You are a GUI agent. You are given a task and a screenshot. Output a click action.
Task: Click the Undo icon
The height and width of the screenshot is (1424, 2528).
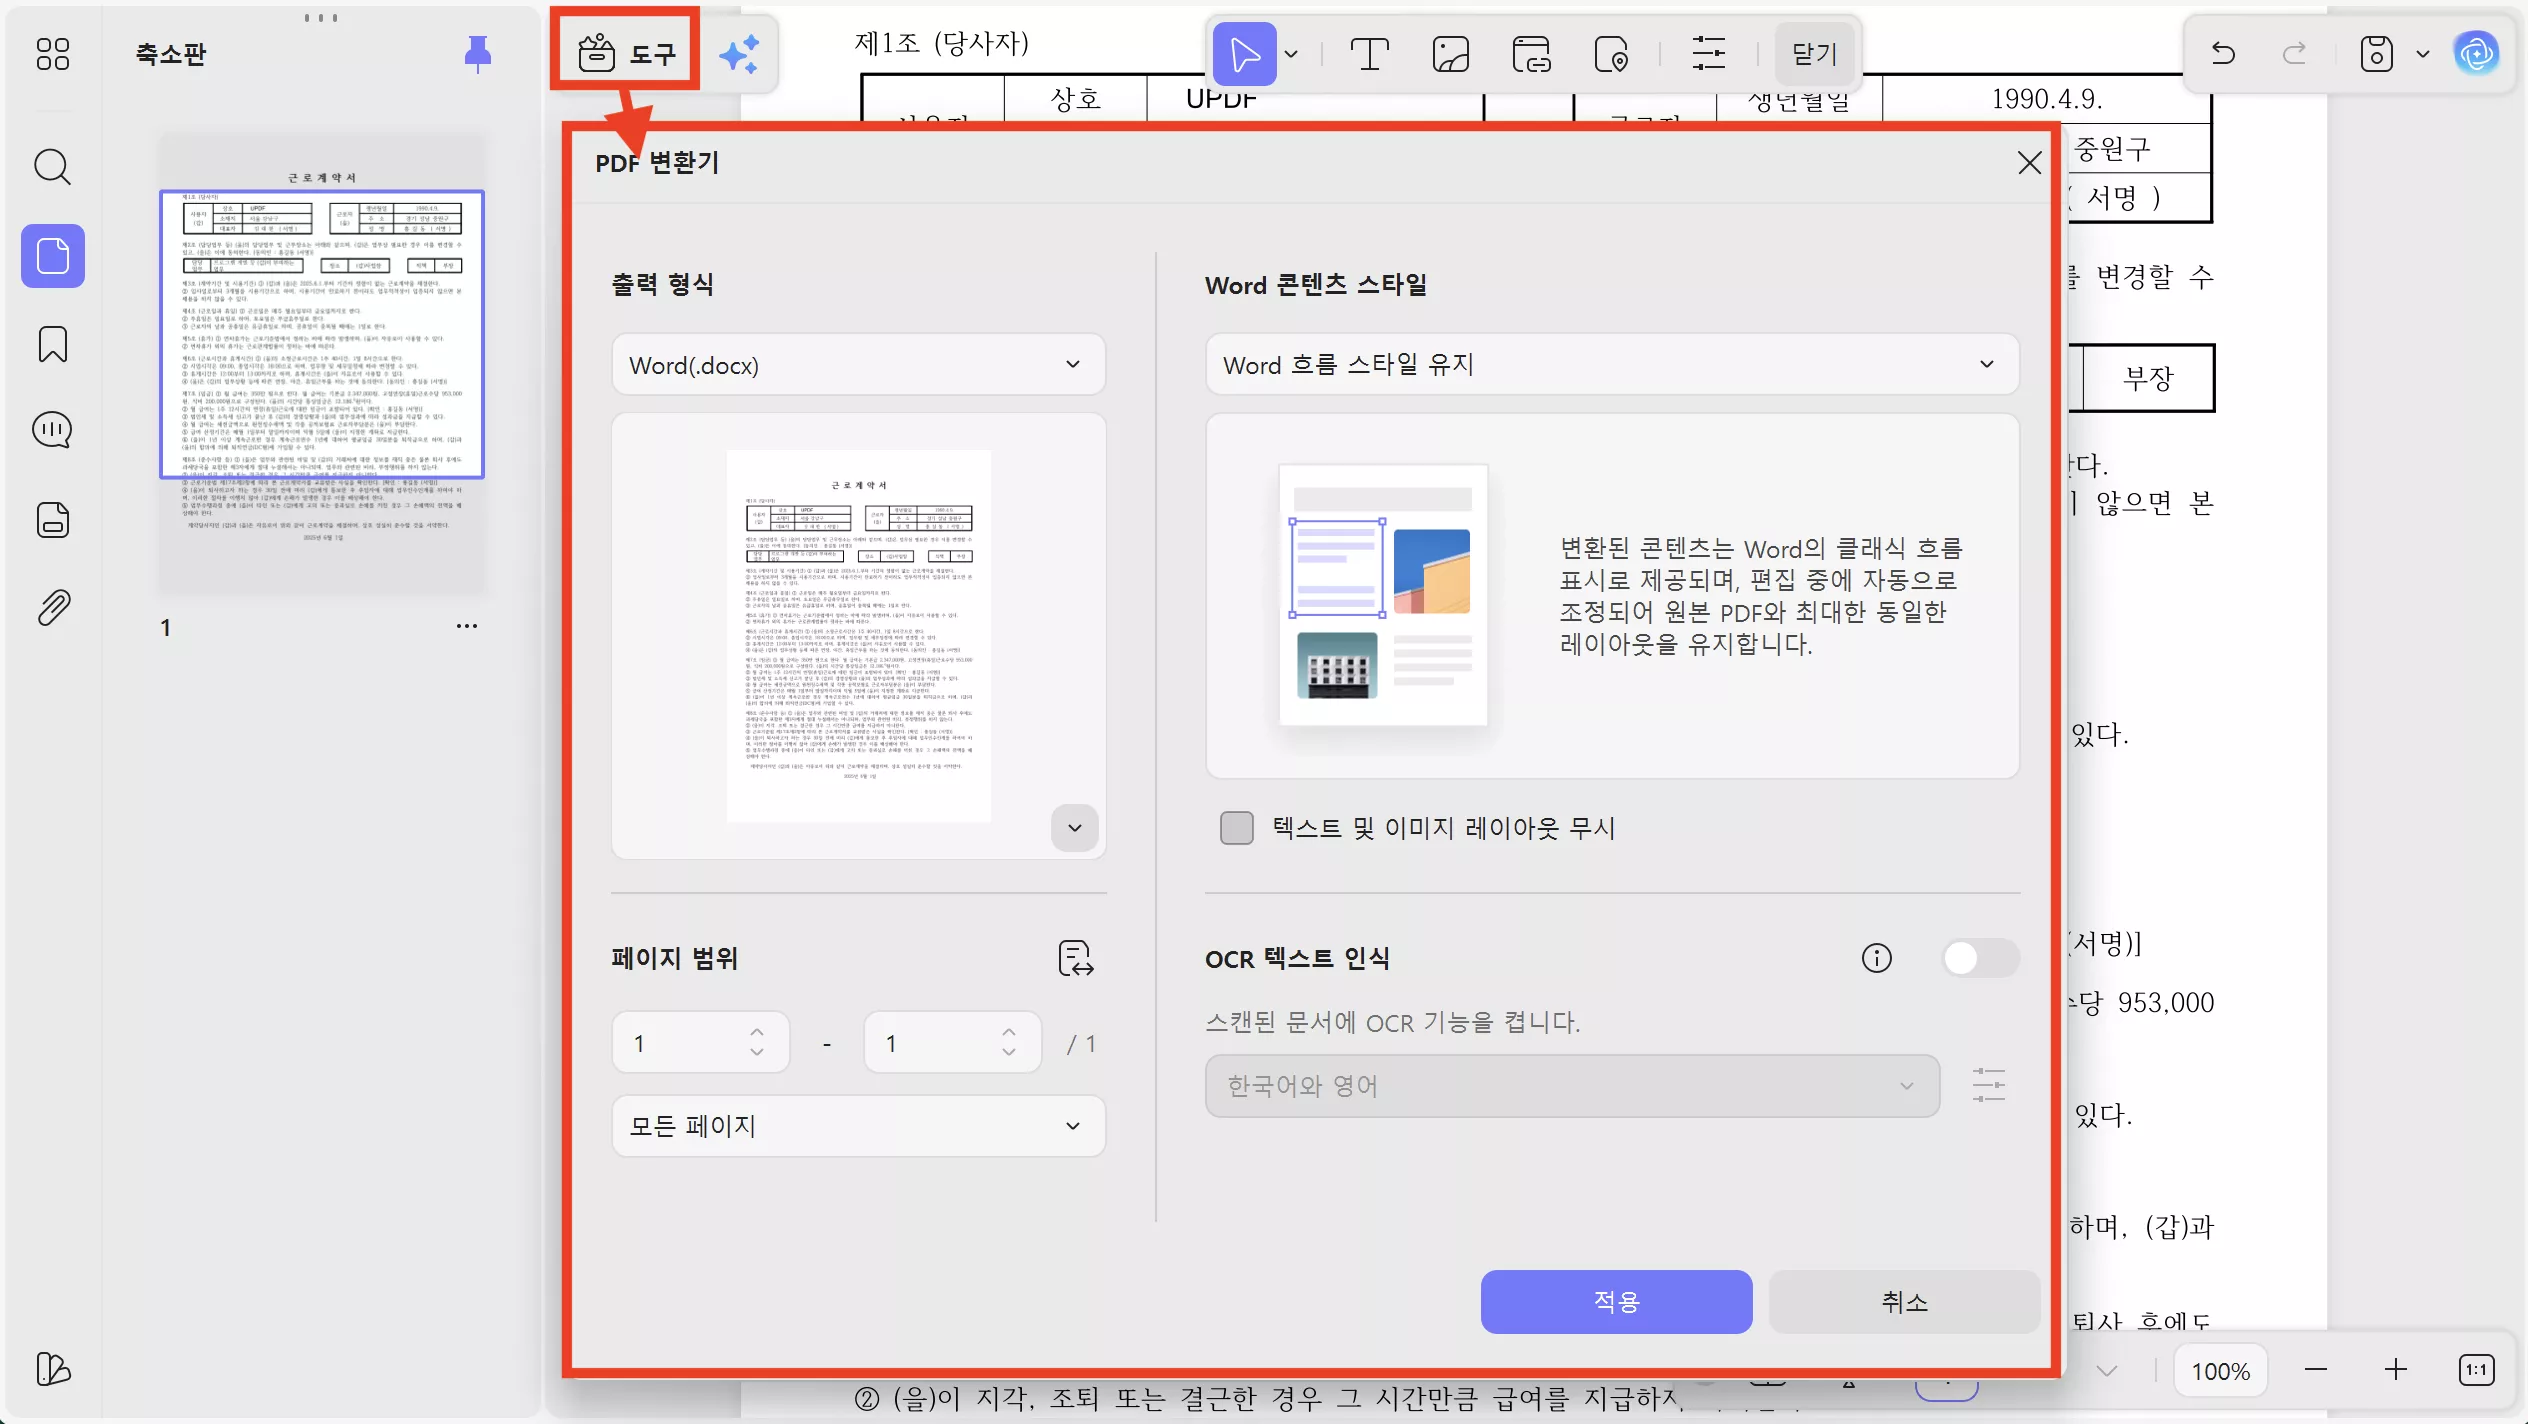[x=2224, y=53]
